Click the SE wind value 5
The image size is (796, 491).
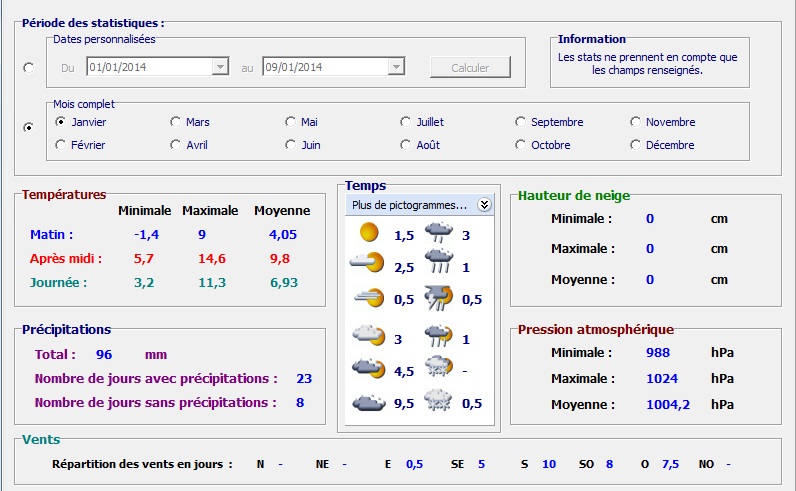coord(481,464)
